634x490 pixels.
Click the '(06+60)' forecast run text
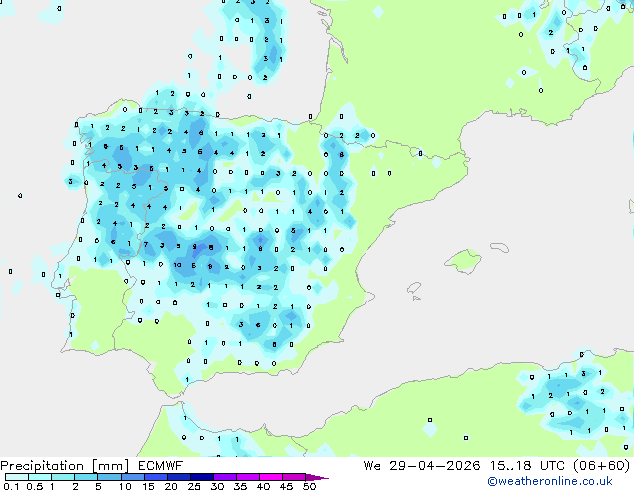click(x=602, y=466)
